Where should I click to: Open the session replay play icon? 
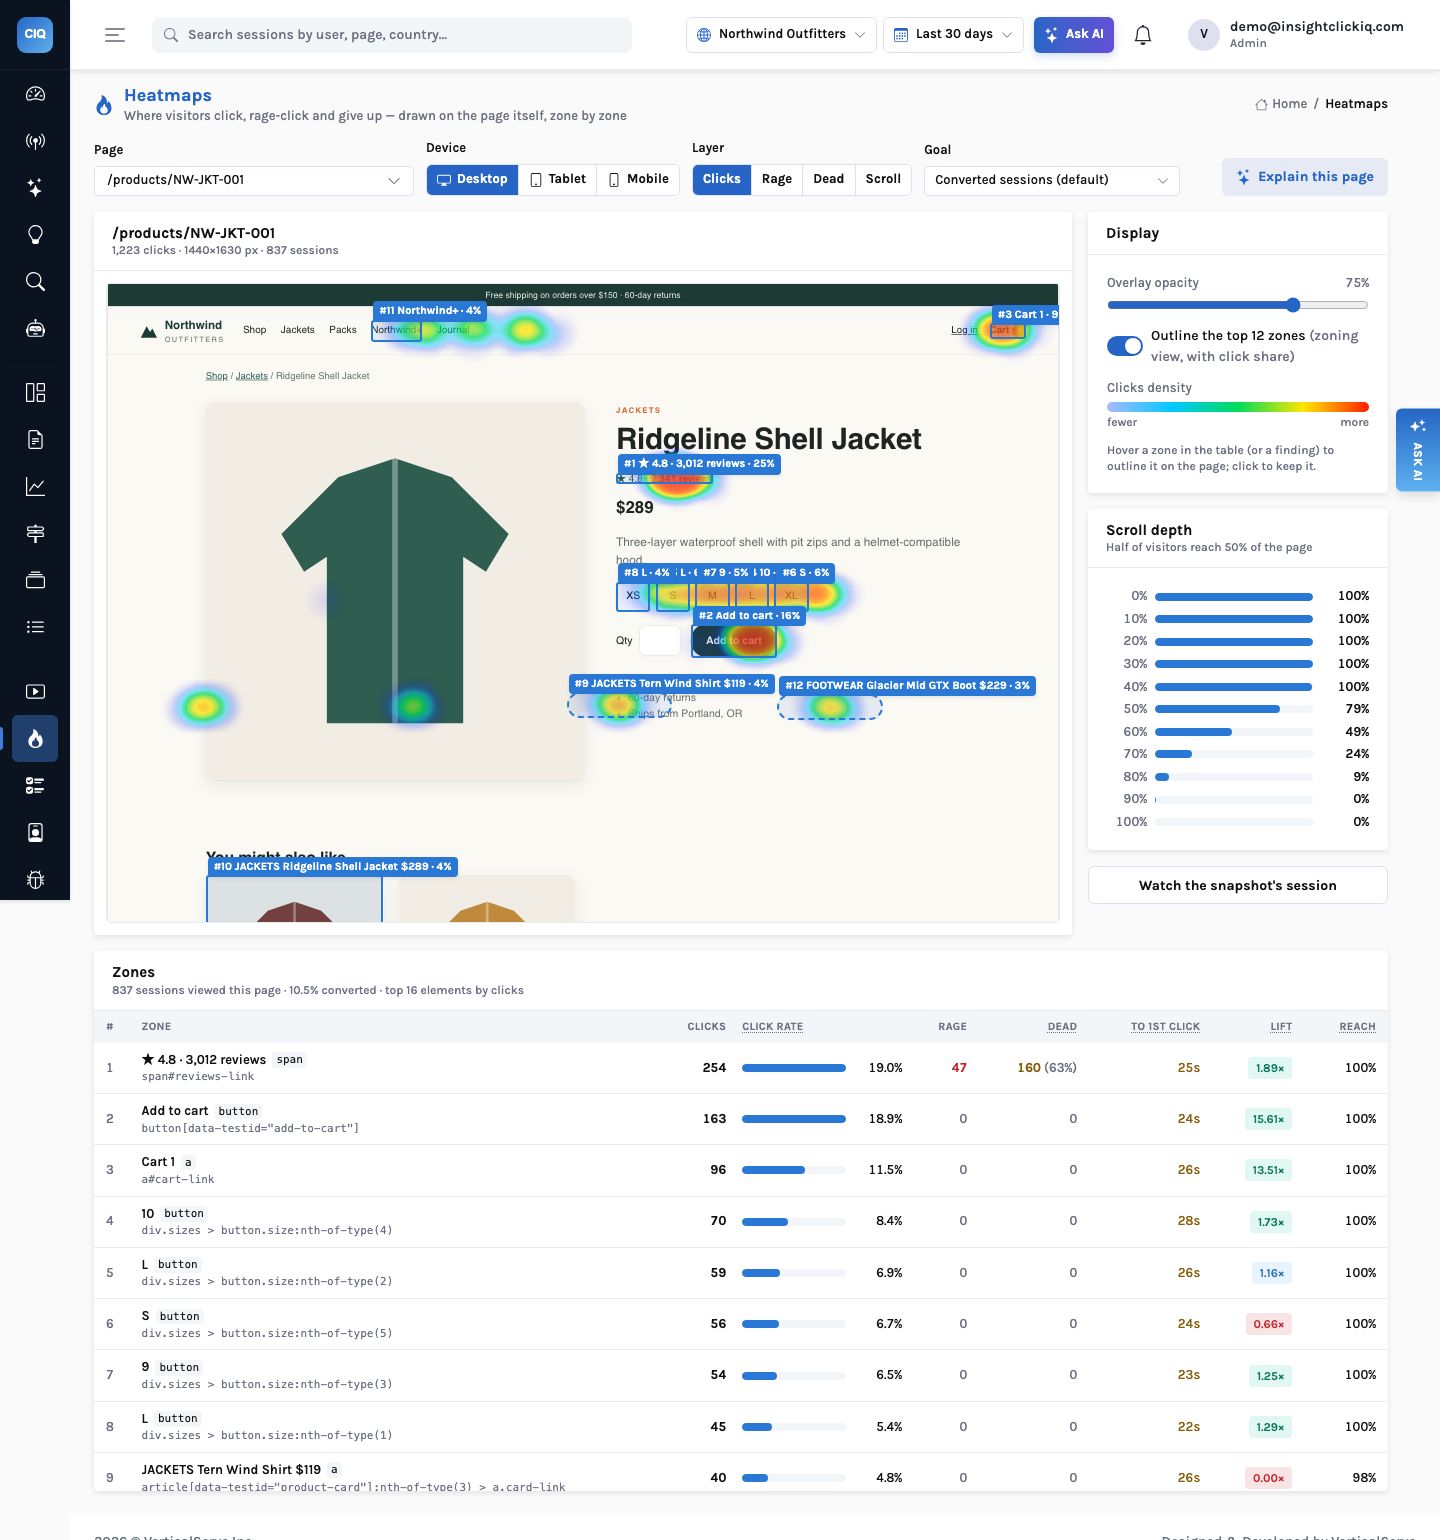35,691
